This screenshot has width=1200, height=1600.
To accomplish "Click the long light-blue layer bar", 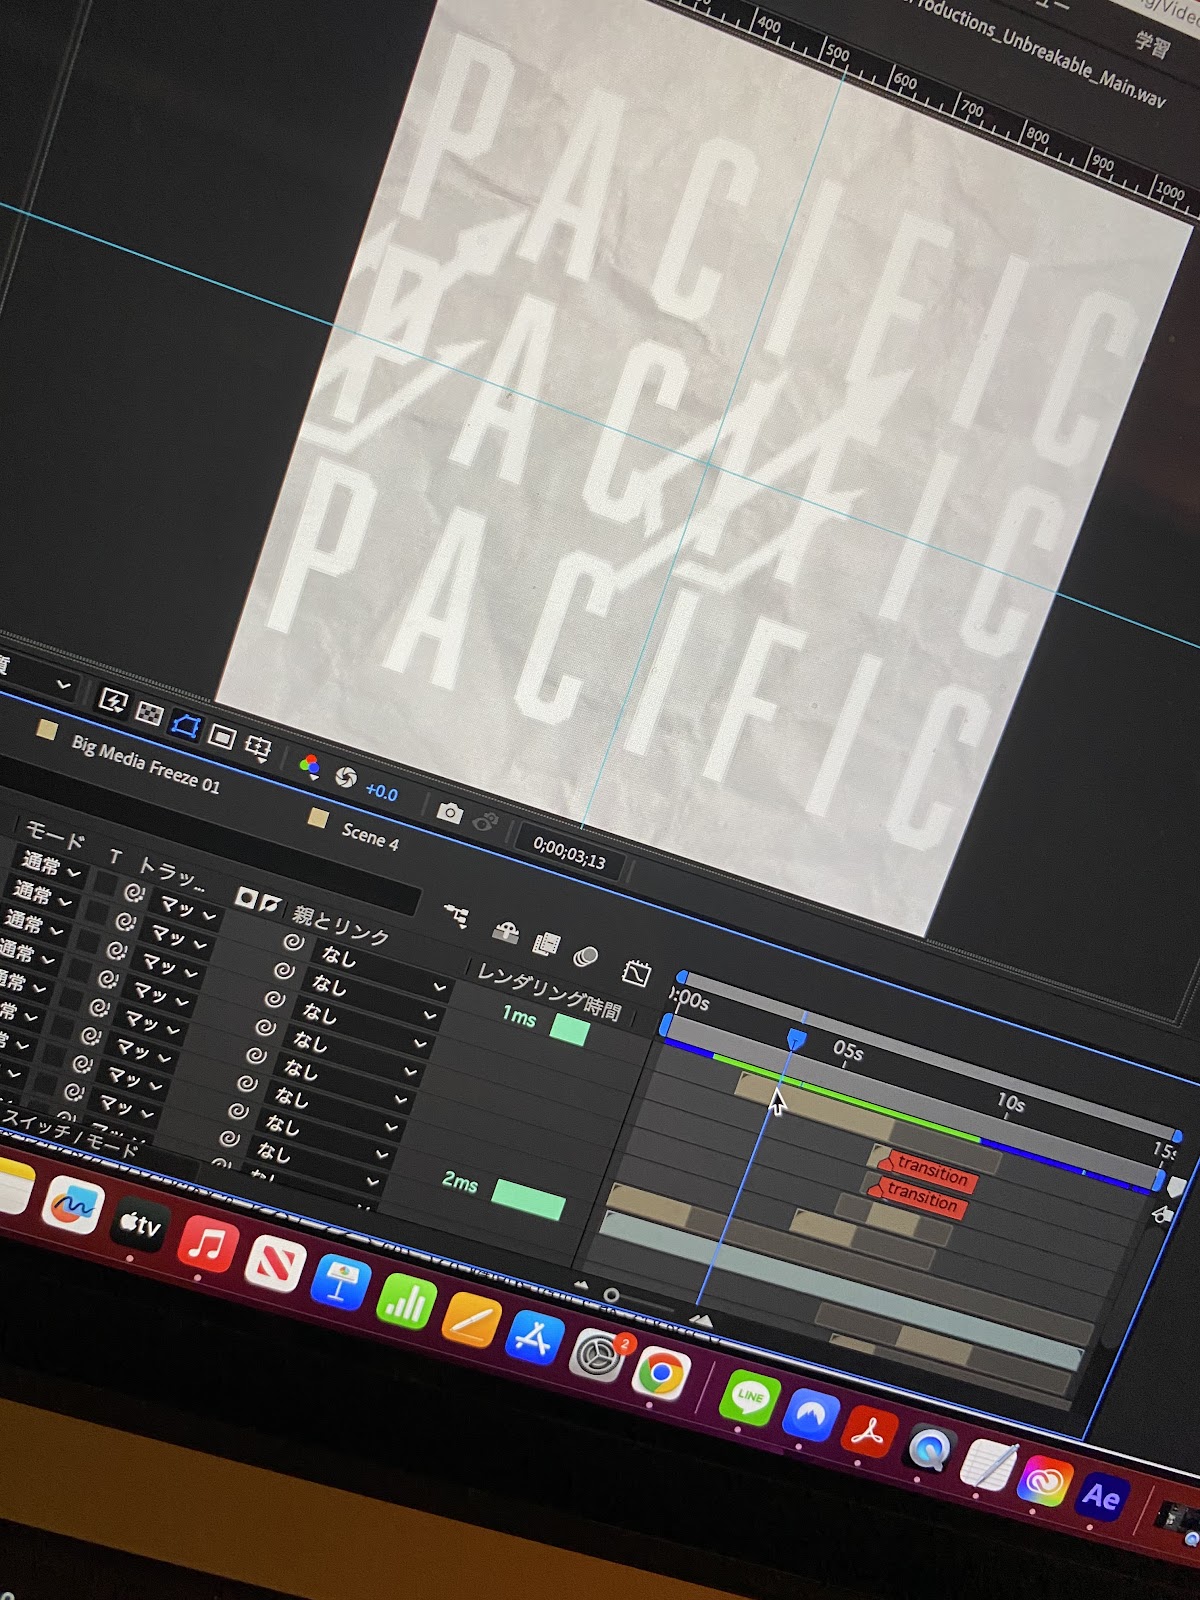I will (x=840, y=1289).
